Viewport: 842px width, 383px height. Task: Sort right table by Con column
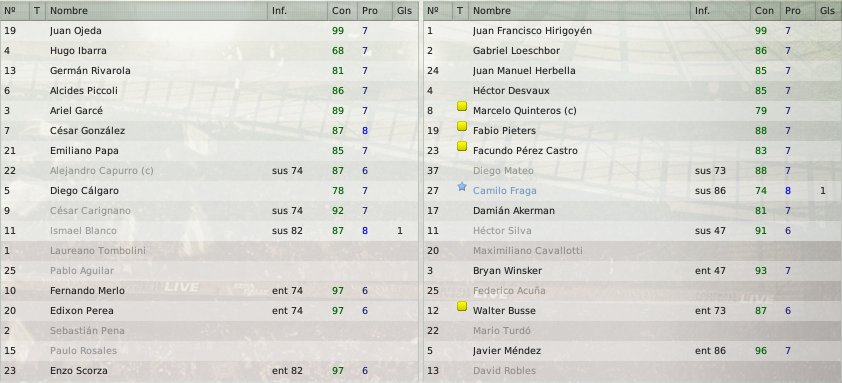tap(765, 10)
